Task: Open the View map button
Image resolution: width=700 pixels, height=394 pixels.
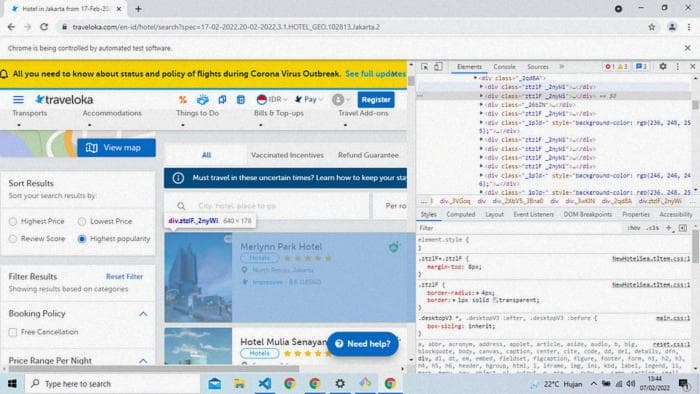Action: (117, 148)
